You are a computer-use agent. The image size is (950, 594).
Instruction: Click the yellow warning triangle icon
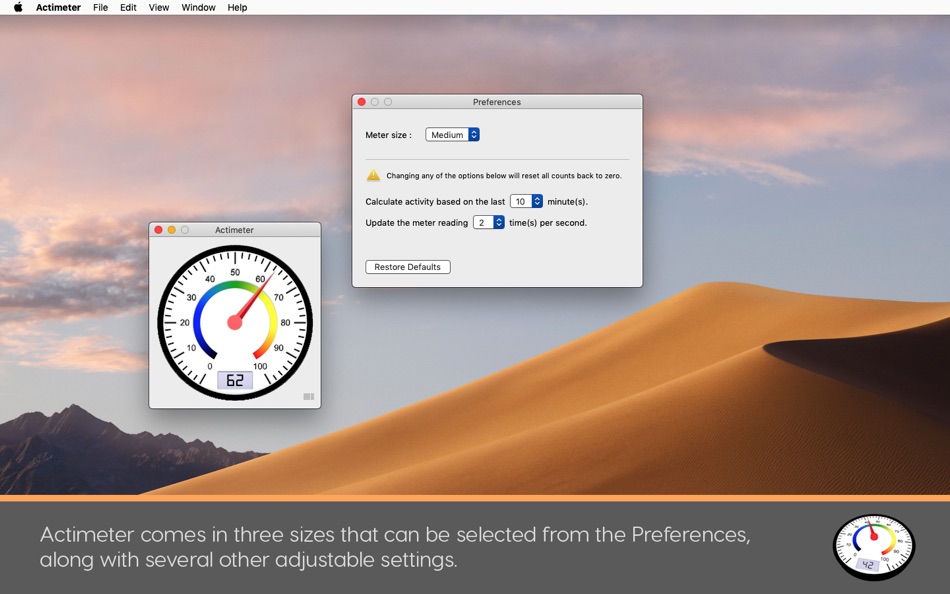click(373, 175)
